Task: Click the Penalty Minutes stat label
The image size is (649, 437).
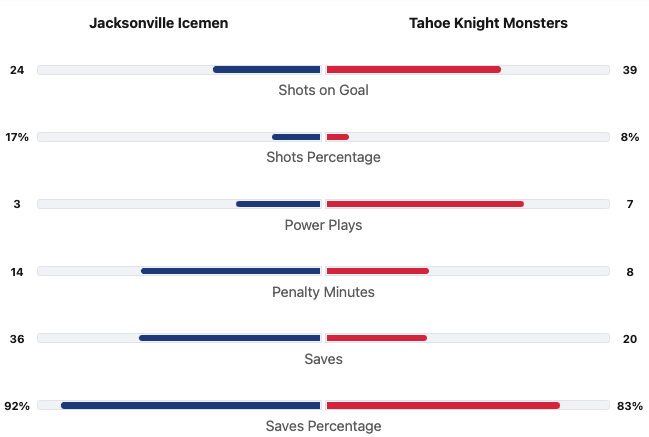Action: (323, 292)
